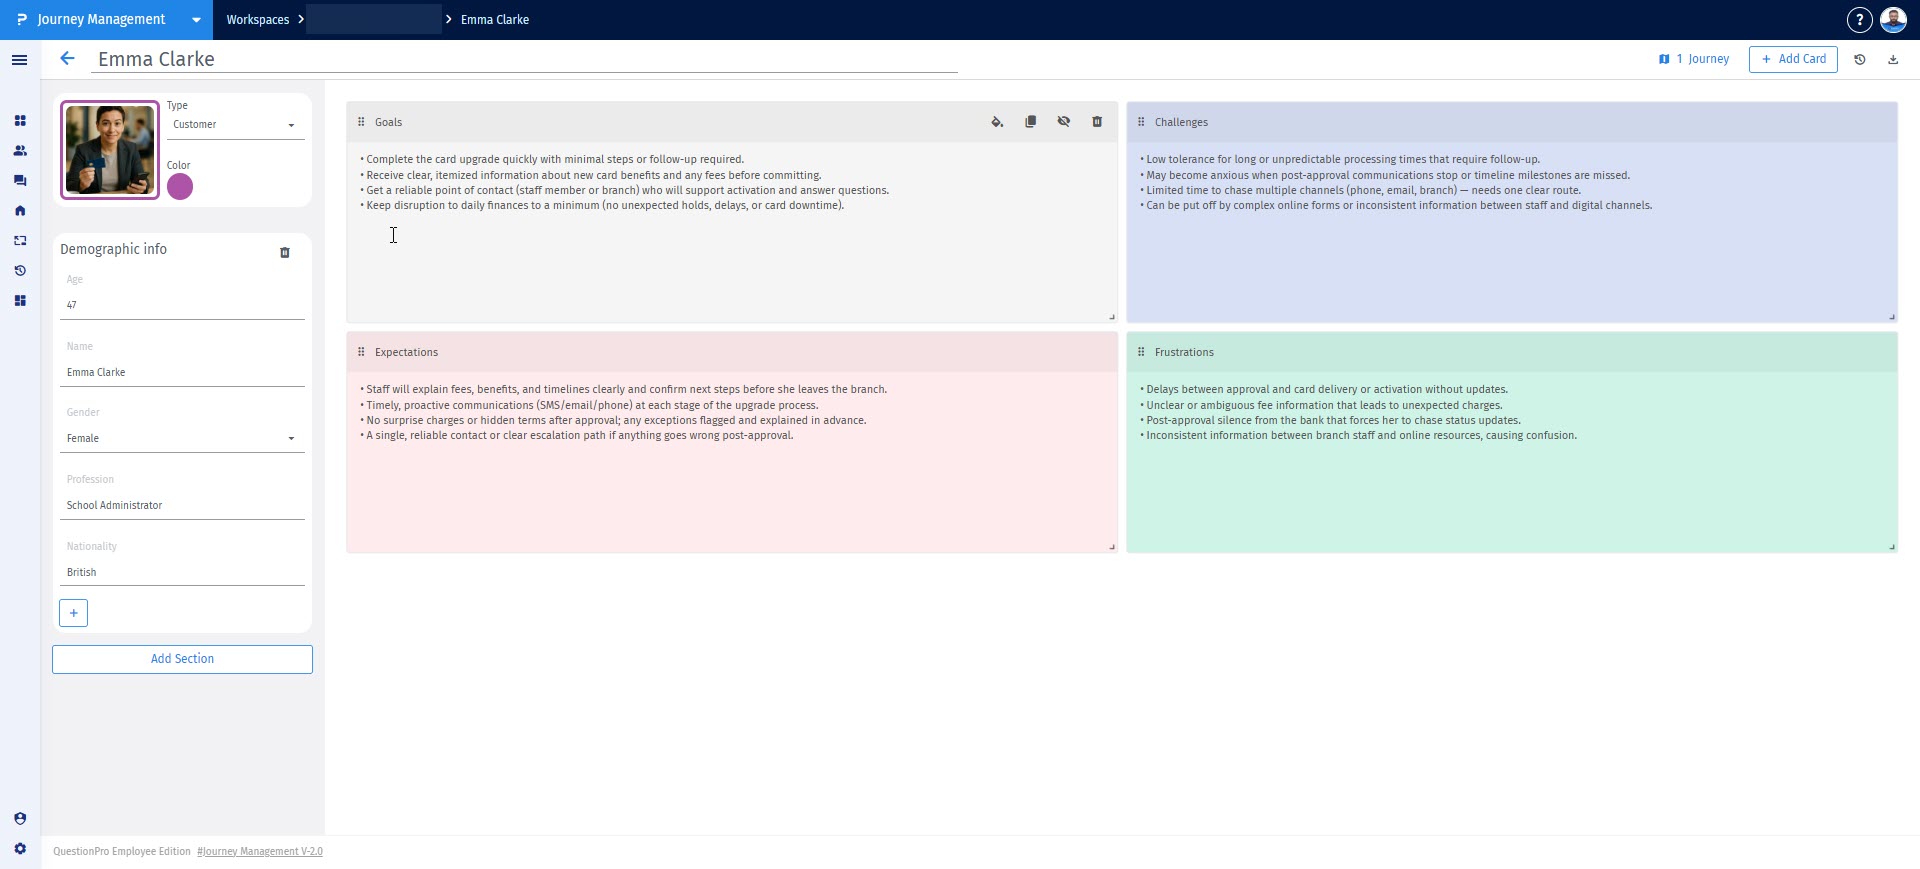Image resolution: width=1920 pixels, height=869 pixels.
Task: Click the persona title field Emma Clarke
Action: click(x=524, y=59)
